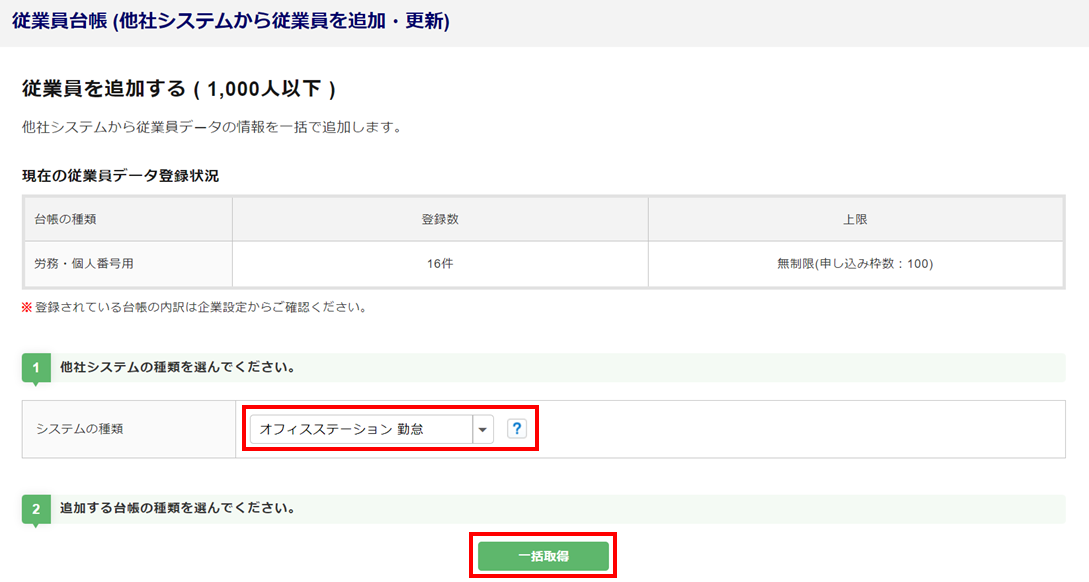Click the 労務・個人番号用 ledger type cell
This screenshot has height=582, width=1089.
coord(128,264)
